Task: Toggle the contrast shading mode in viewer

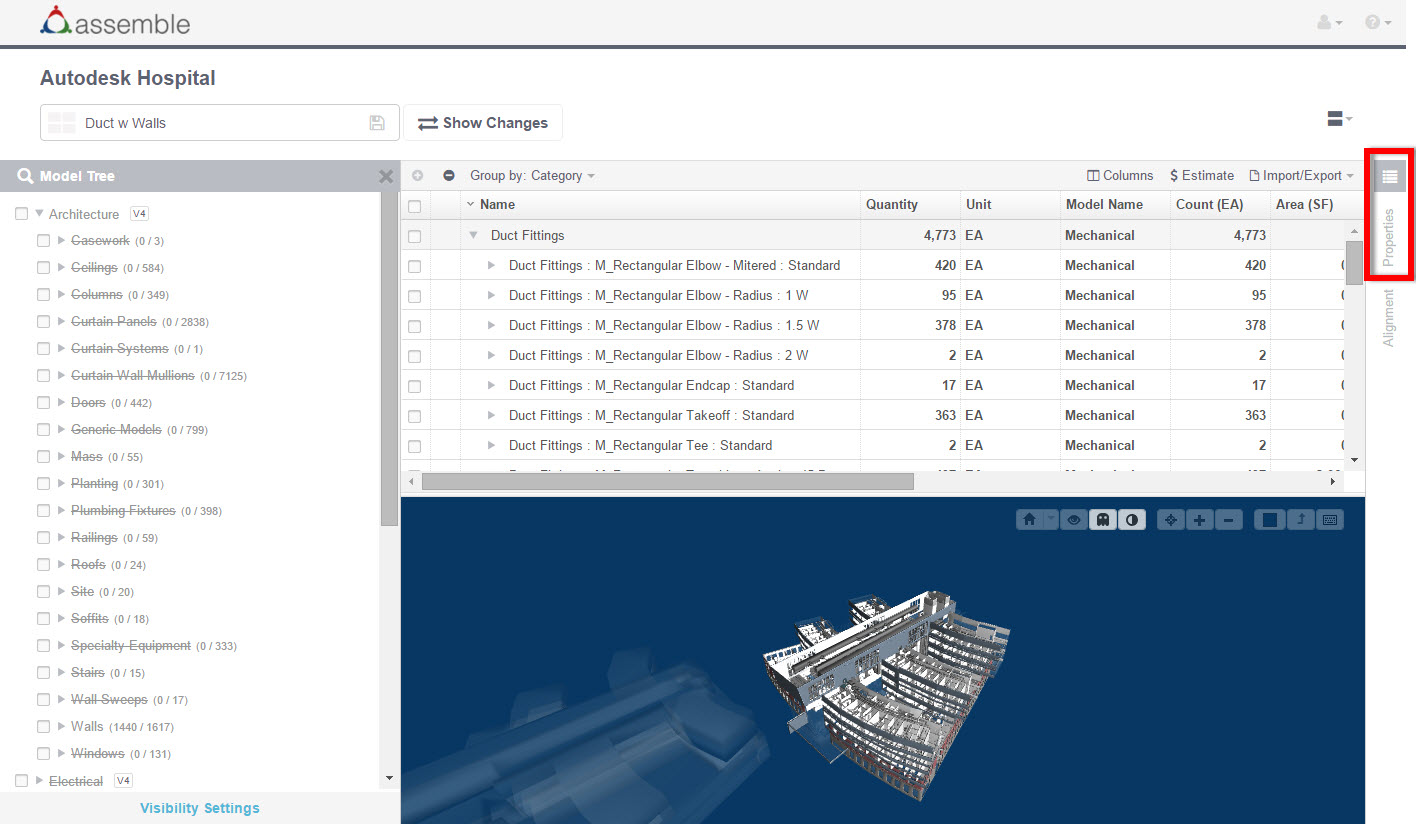Action: [x=1132, y=520]
